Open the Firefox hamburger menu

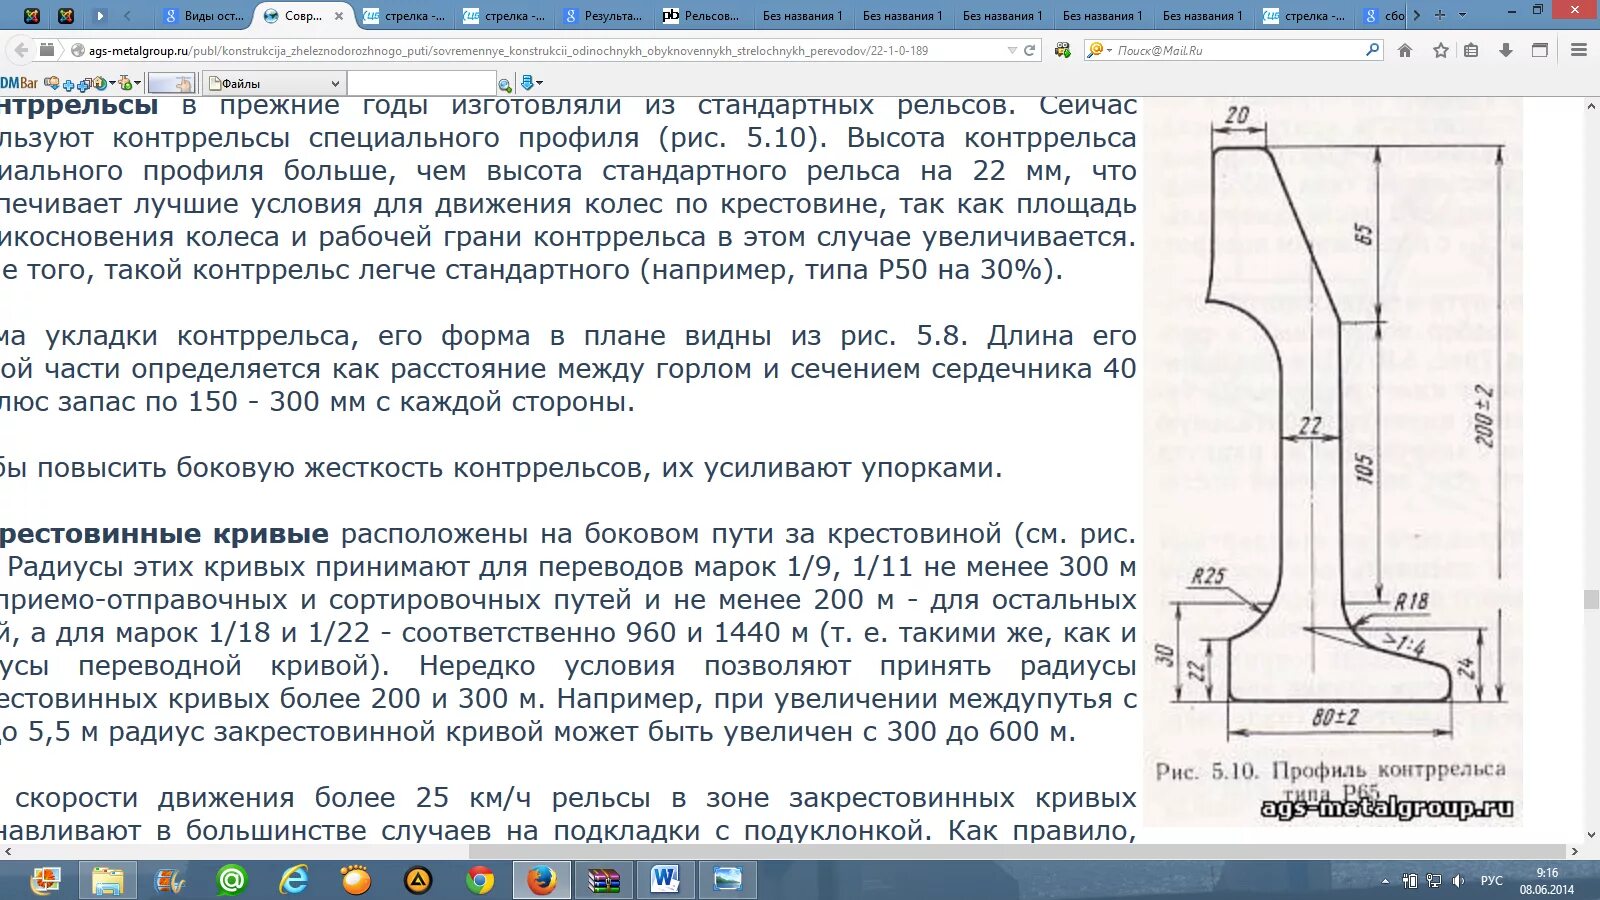1579,50
